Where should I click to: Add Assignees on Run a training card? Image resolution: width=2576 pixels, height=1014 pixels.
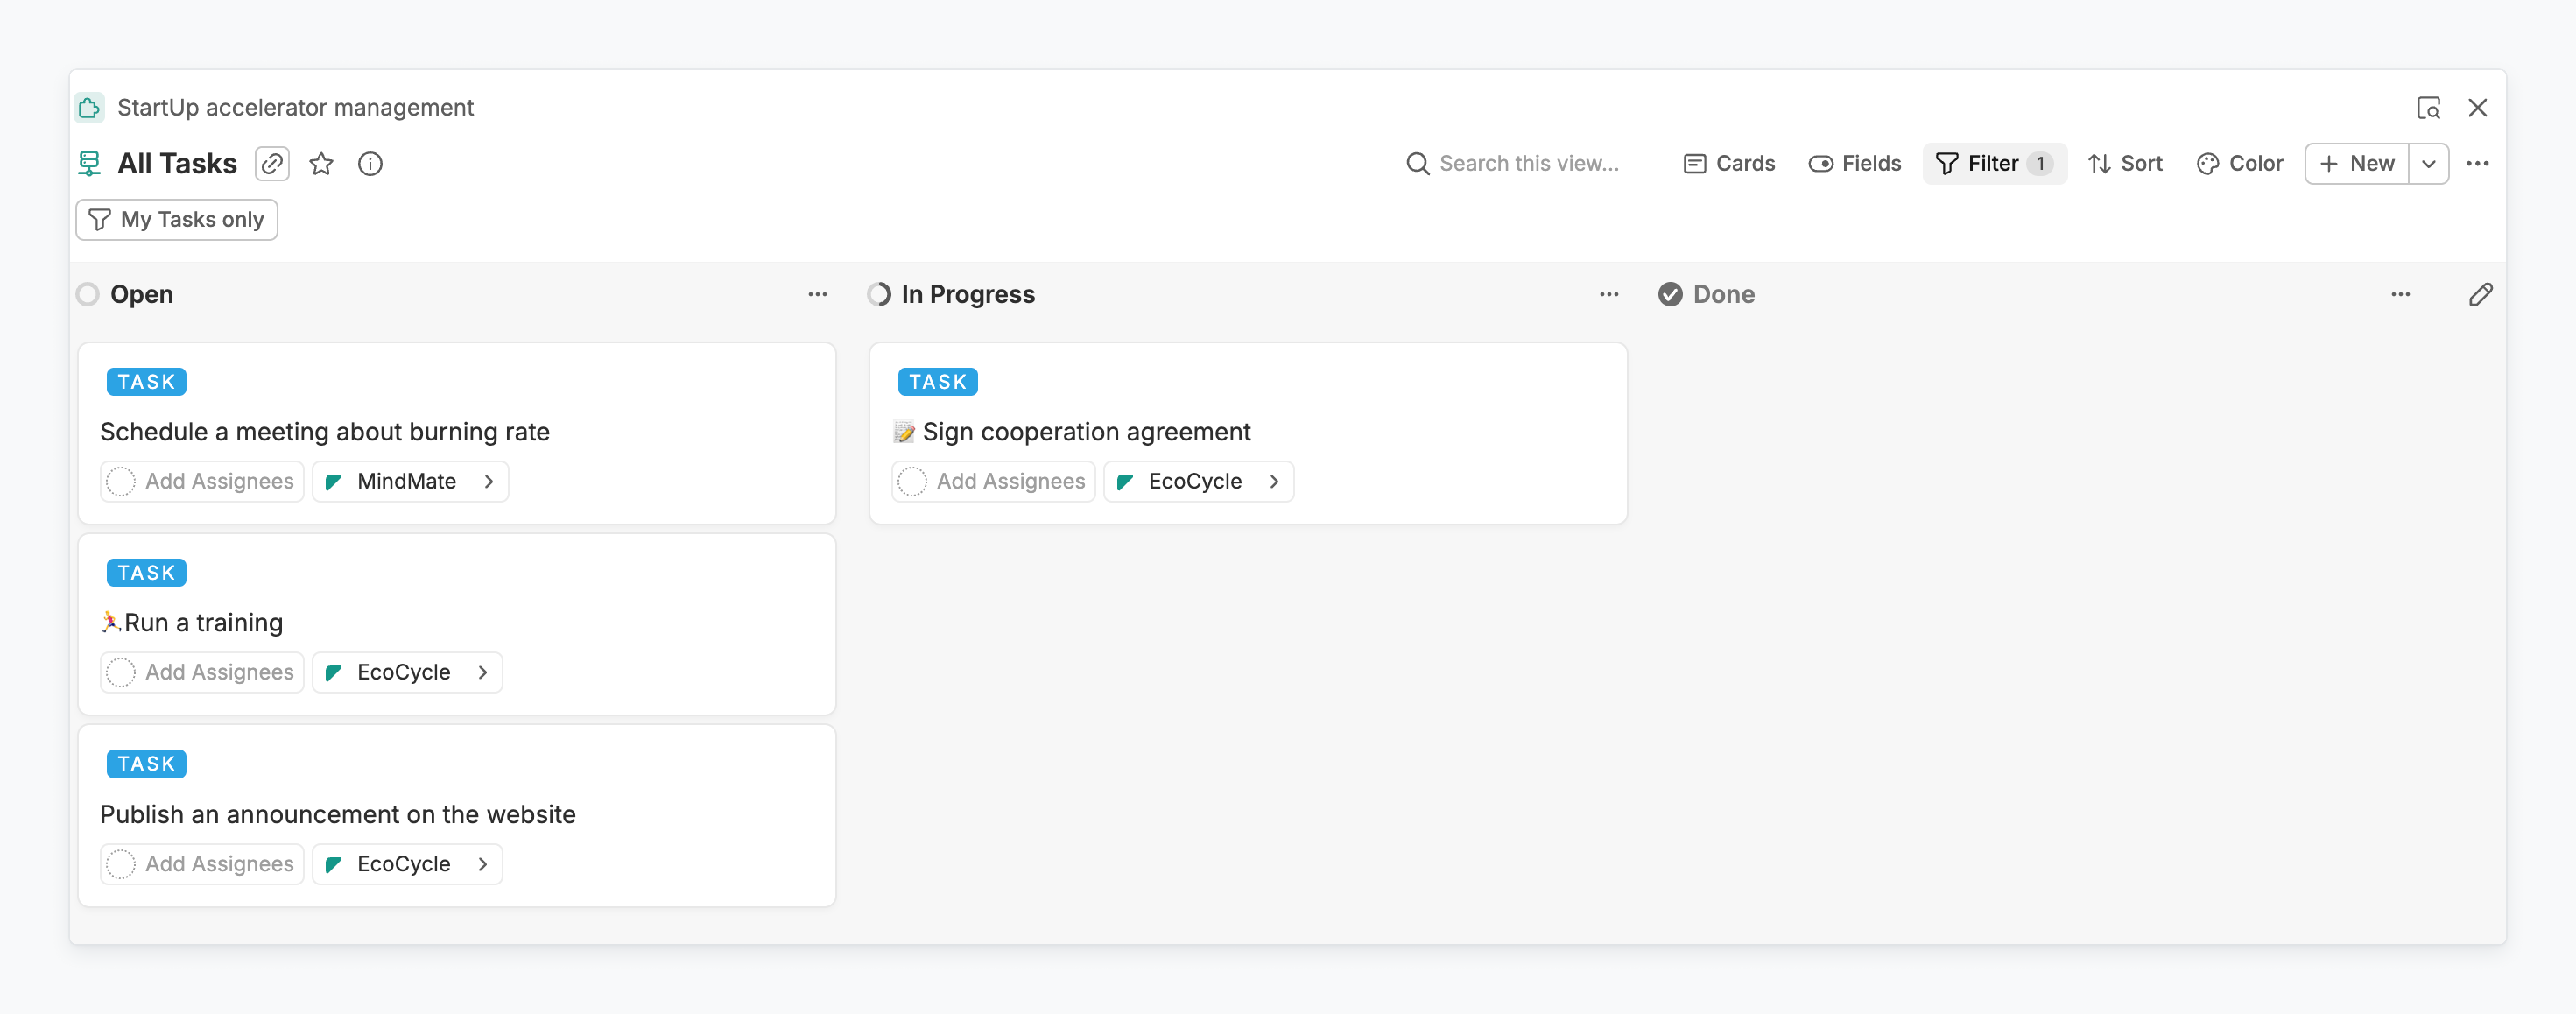[x=202, y=673]
